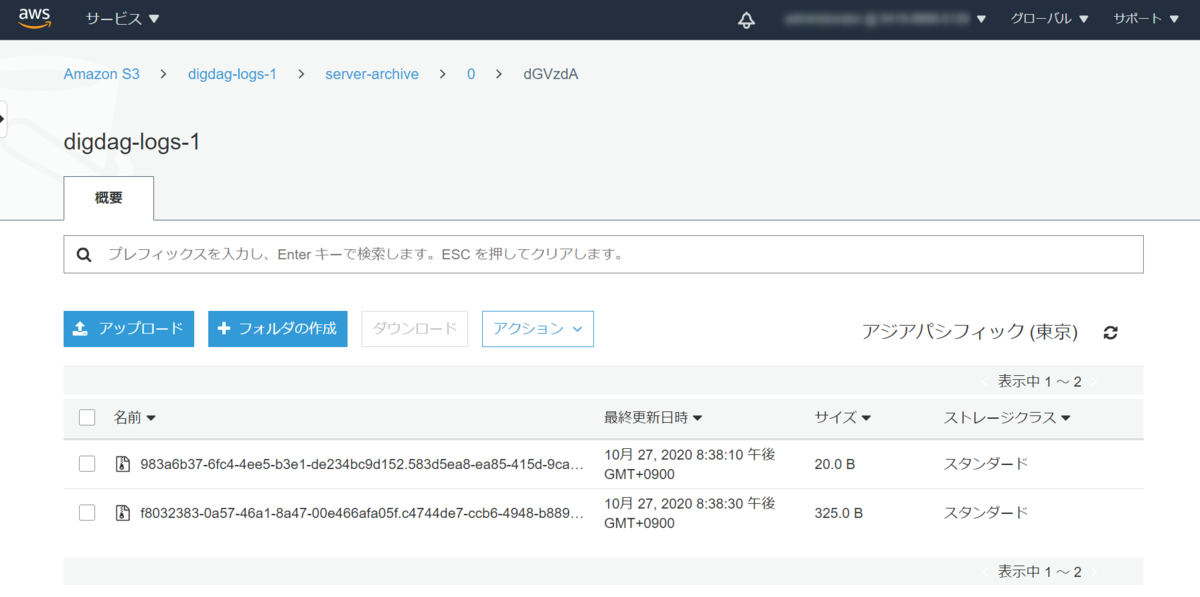
Task: Go to Amazon S3 breadcrumb
Action: (x=102, y=74)
